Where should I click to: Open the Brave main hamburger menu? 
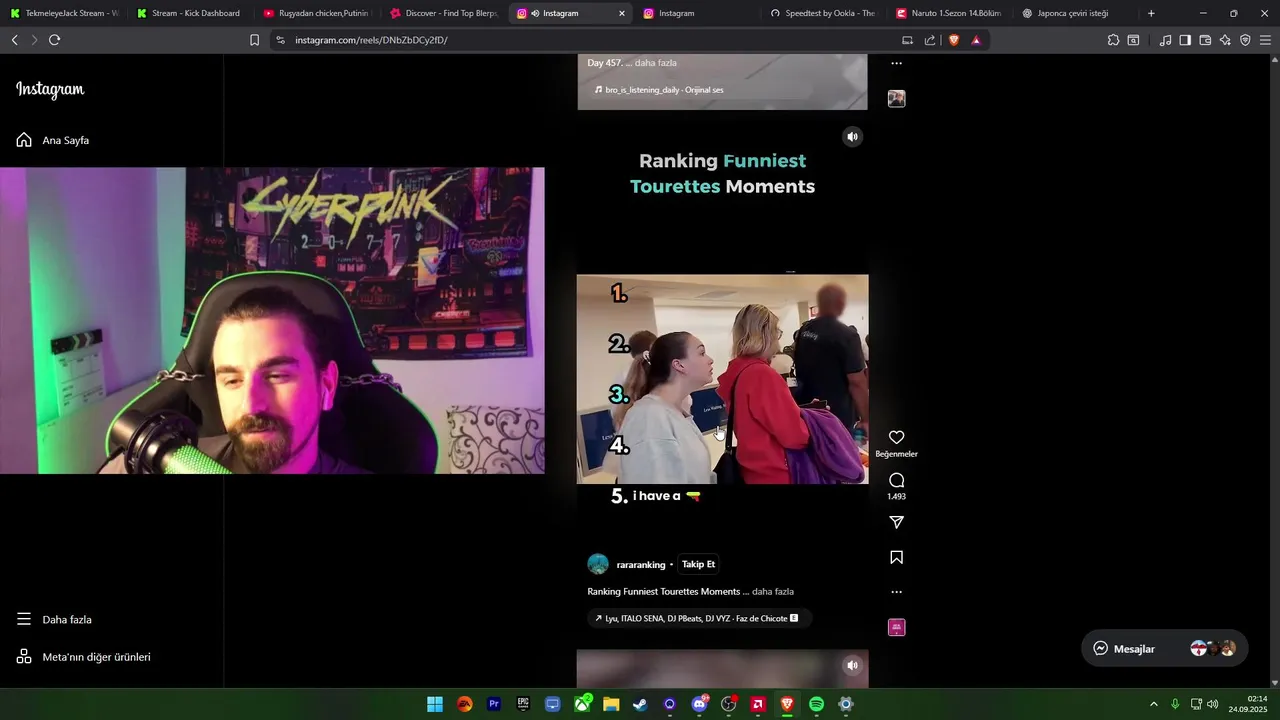click(x=1265, y=40)
